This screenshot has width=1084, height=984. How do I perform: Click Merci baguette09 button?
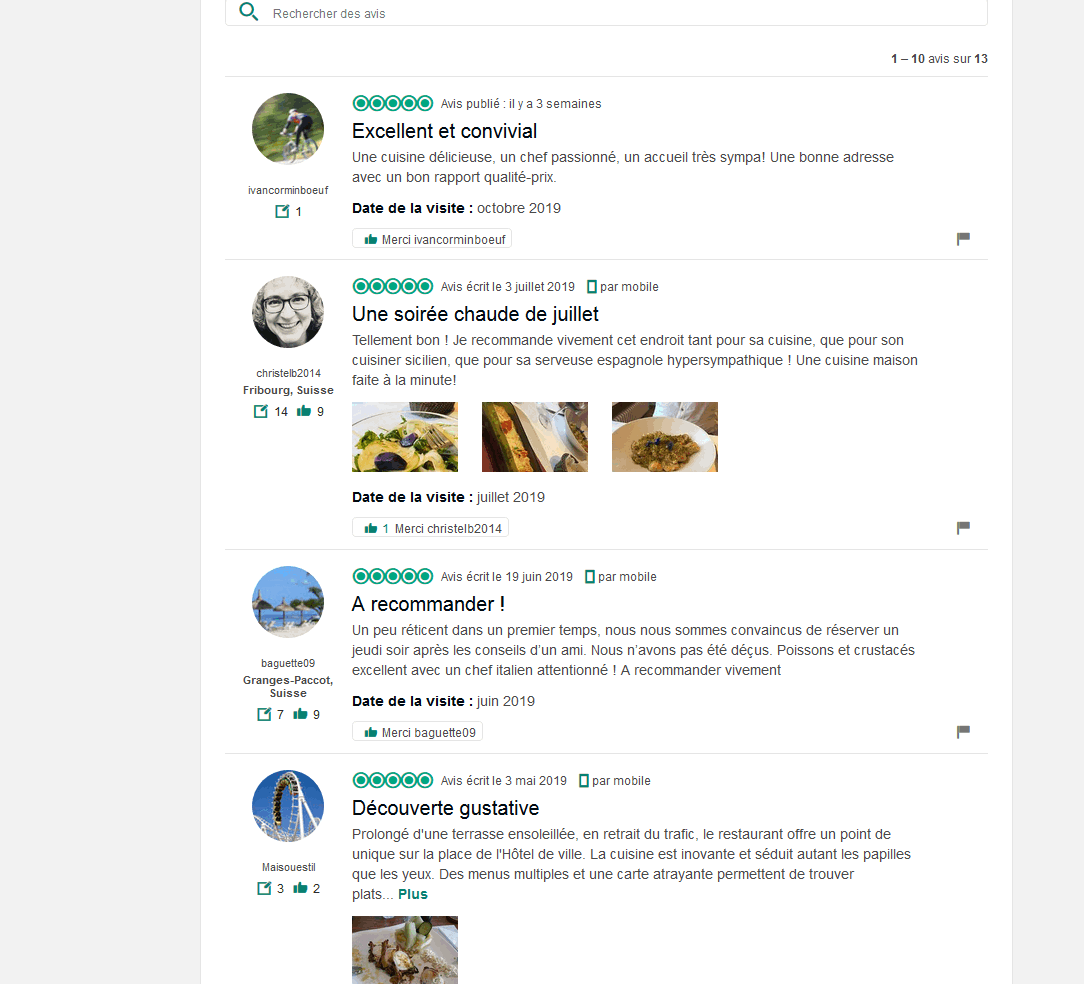pyautogui.click(x=418, y=732)
